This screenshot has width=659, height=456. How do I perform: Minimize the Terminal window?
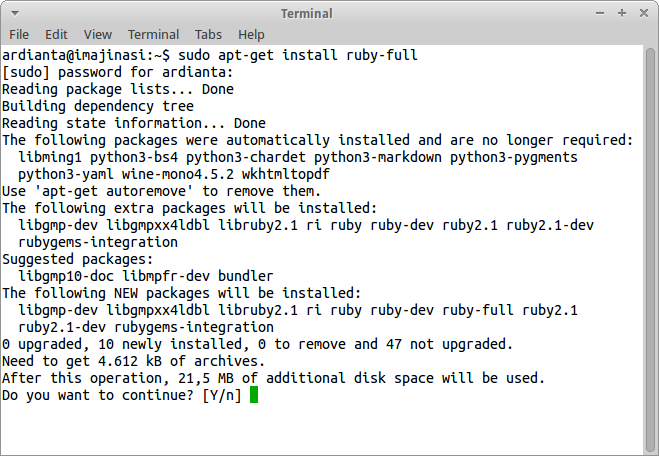(600, 13)
